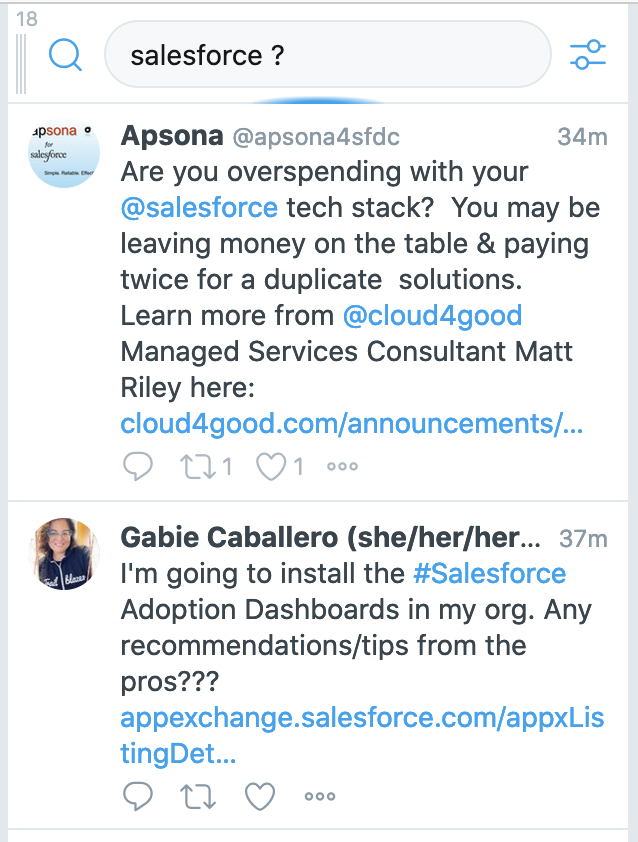Reply to the Apsona tweet
This screenshot has height=842, width=638.
click(x=137, y=466)
